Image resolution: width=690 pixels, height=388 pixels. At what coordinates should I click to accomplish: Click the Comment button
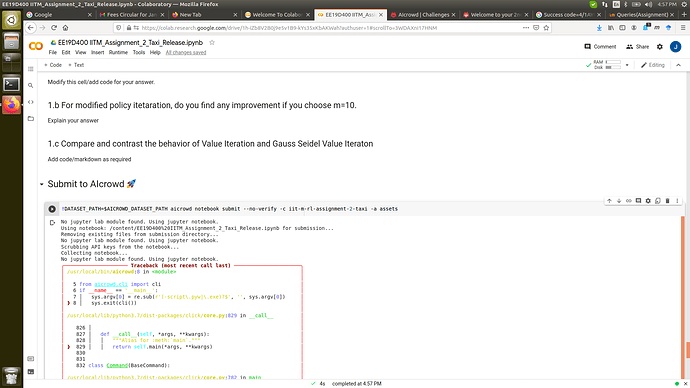click(600, 47)
